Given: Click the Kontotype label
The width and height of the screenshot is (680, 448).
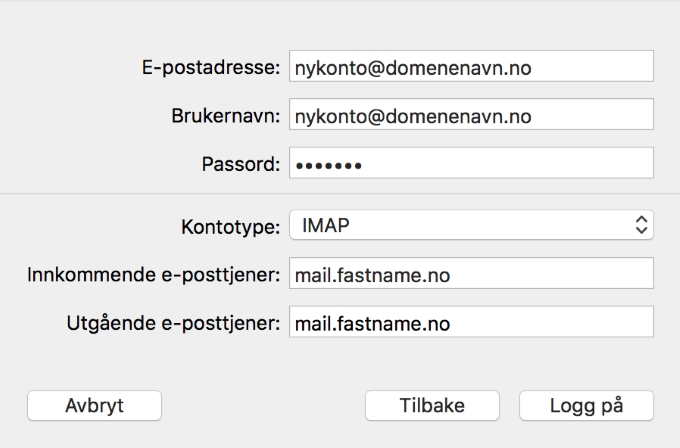Looking at the screenshot, I should (231, 227).
